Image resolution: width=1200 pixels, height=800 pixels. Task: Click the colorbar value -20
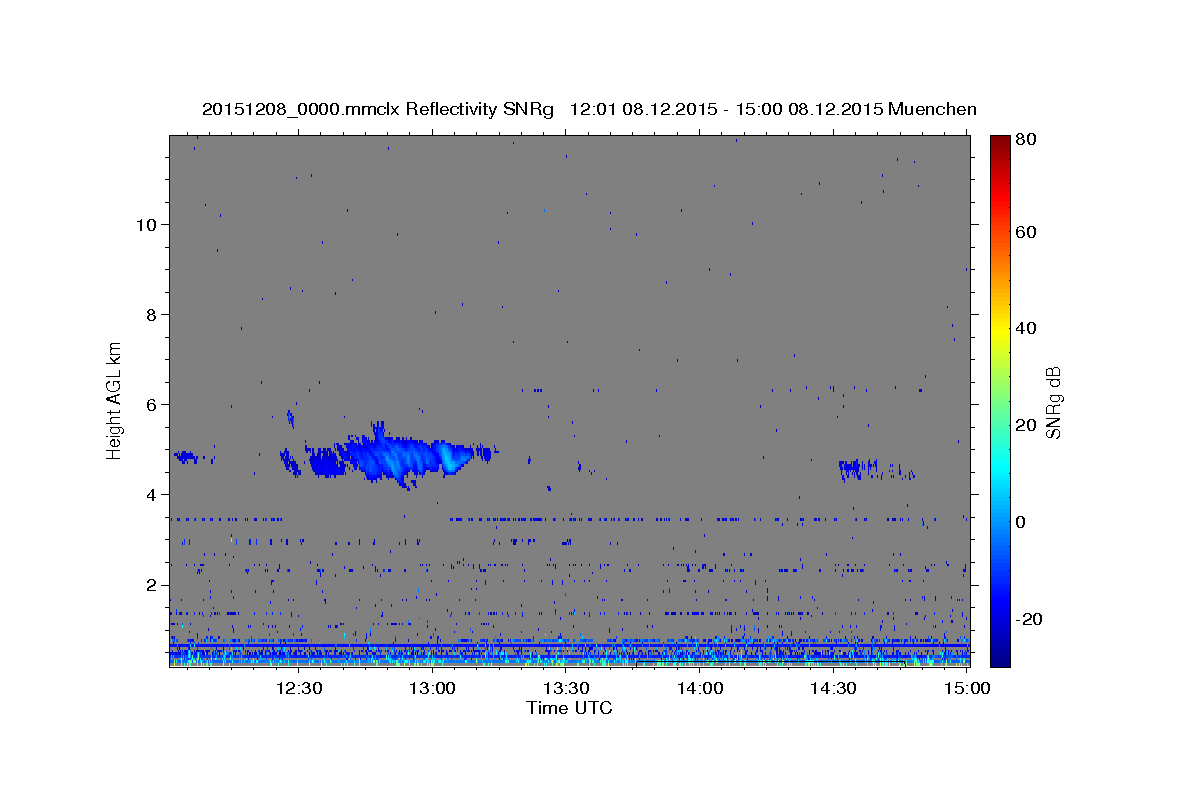pos(1030,619)
